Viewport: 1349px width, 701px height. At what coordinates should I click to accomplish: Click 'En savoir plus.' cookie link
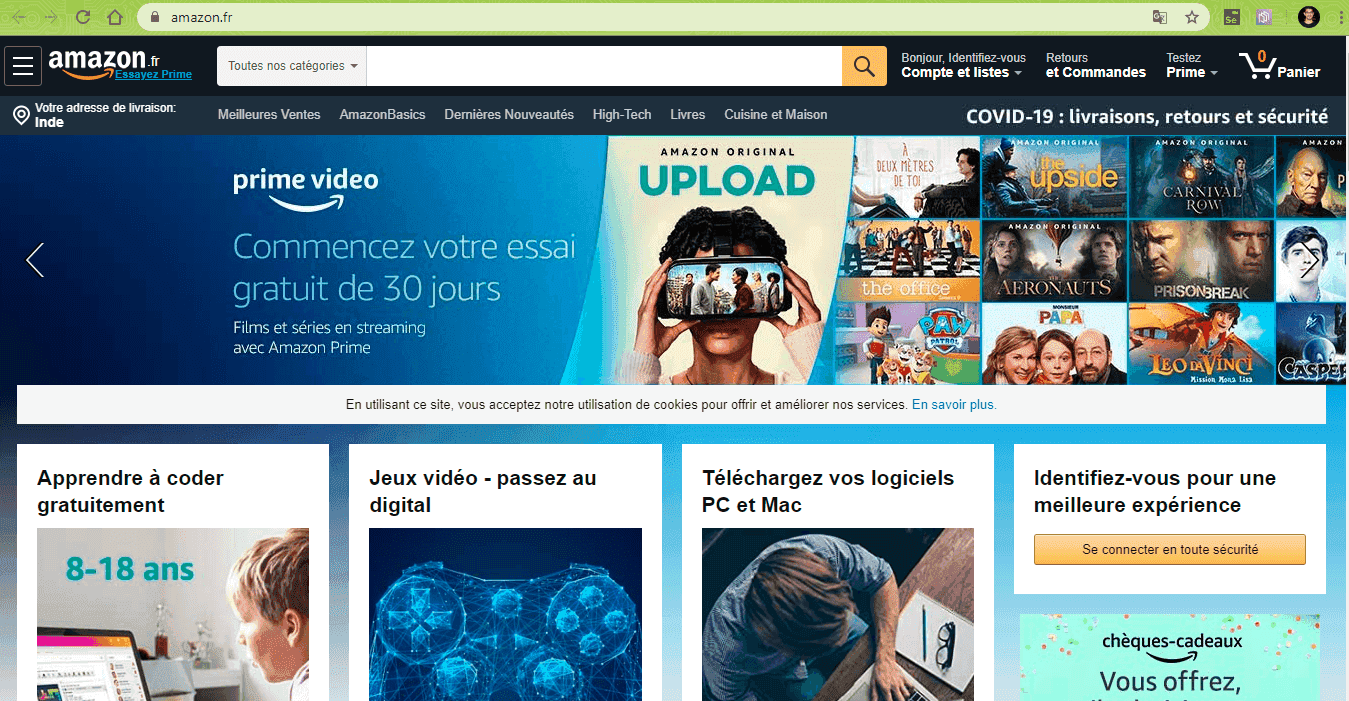pyautogui.click(x=954, y=405)
